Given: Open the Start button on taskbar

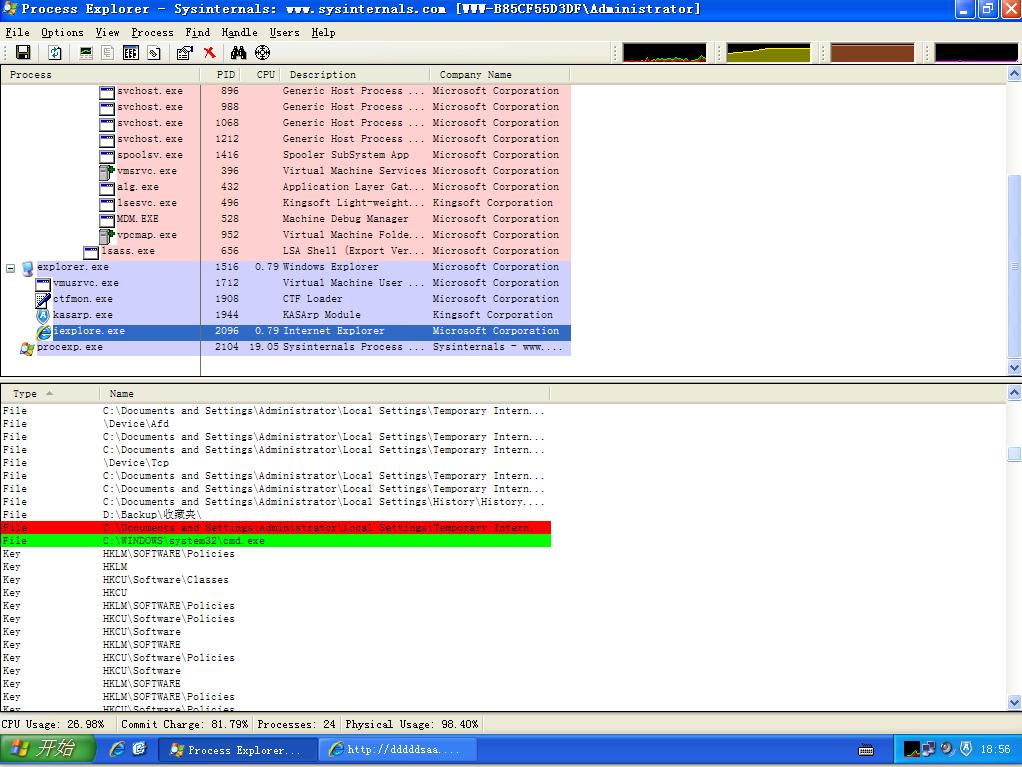Looking at the screenshot, I should click(48, 749).
